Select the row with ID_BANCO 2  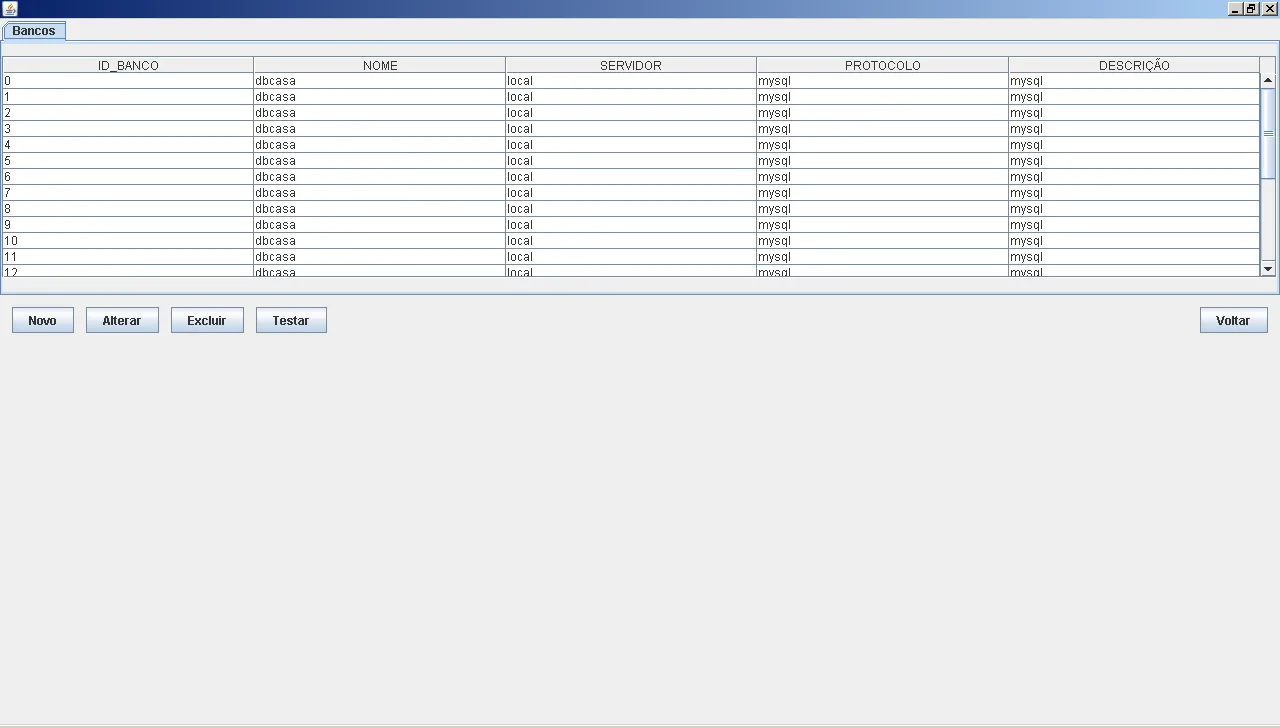[x=631, y=113]
